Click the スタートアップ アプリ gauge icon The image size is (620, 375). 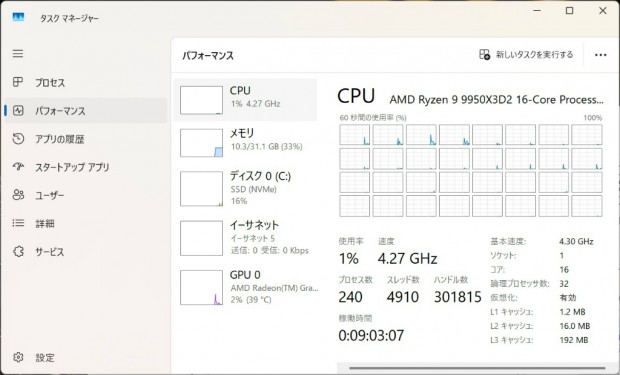point(18,167)
